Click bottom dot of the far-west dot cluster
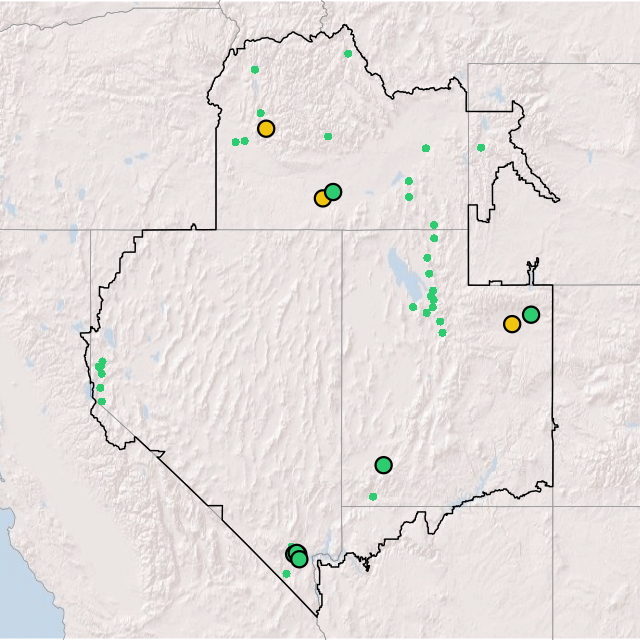The width and height of the screenshot is (640, 640). (101, 401)
